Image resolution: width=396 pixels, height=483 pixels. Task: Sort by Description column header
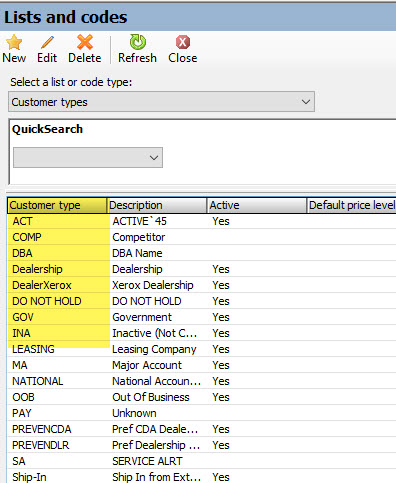(157, 205)
